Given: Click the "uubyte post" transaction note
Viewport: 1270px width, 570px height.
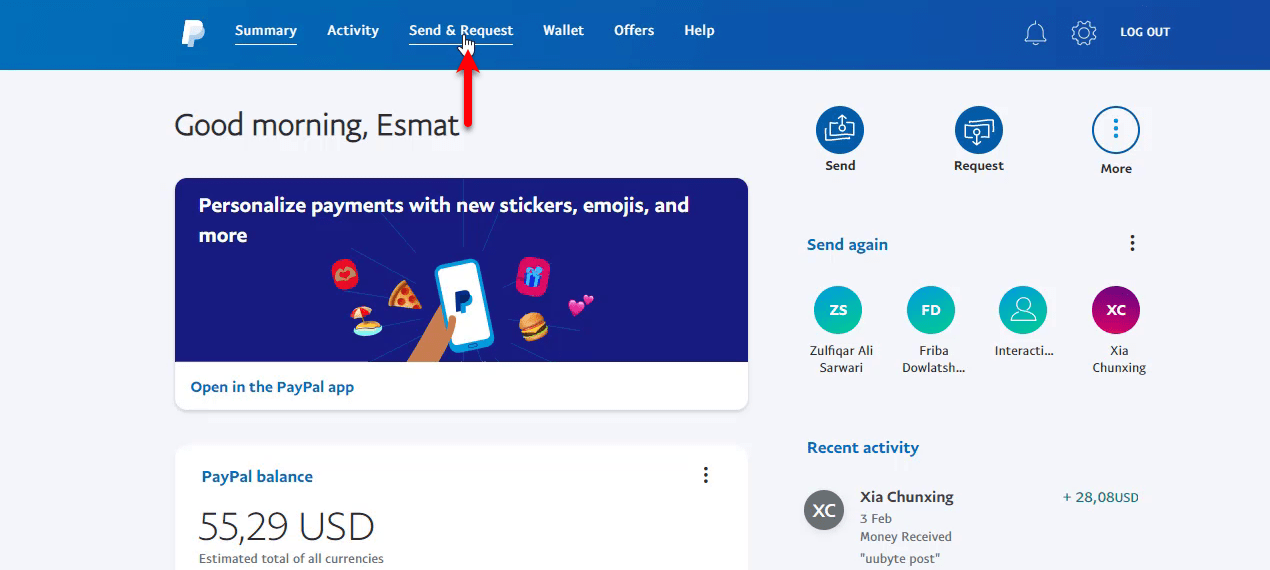Looking at the screenshot, I should [x=900, y=559].
